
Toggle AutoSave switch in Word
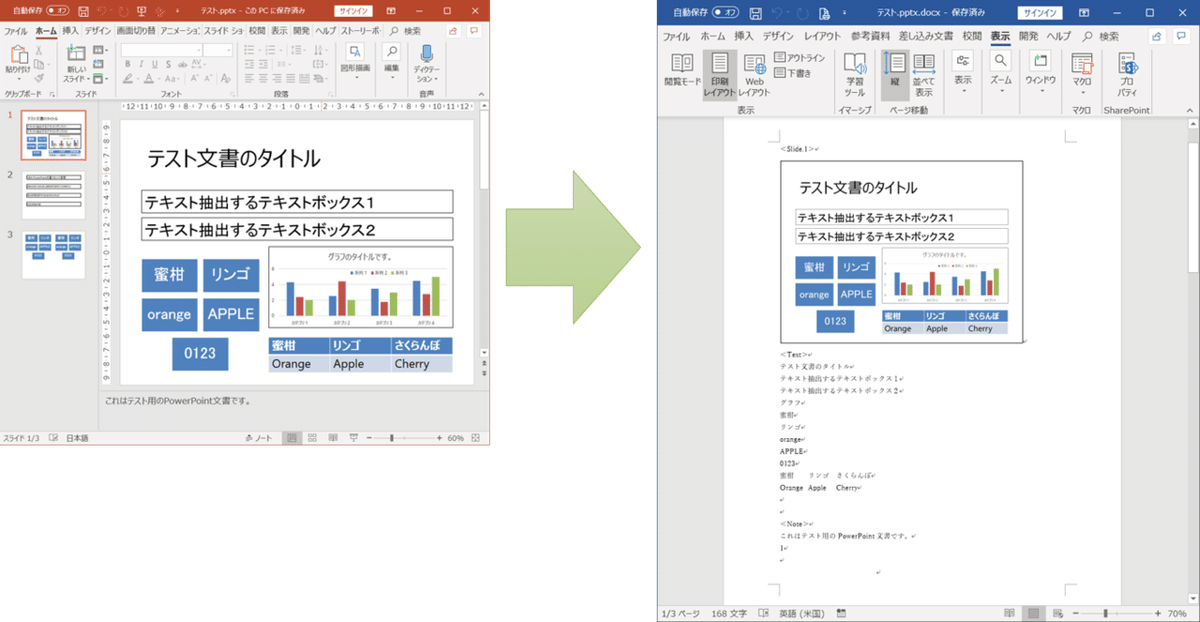coord(725,13)
